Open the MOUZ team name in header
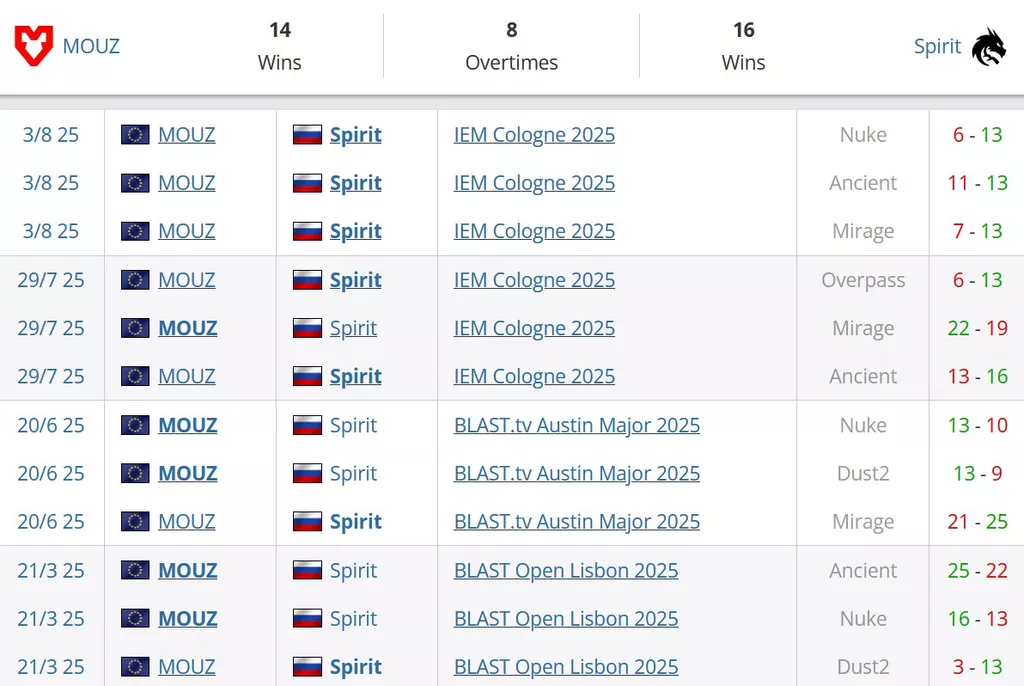This screenshot has width=1024, height=686. coord(91,46)
